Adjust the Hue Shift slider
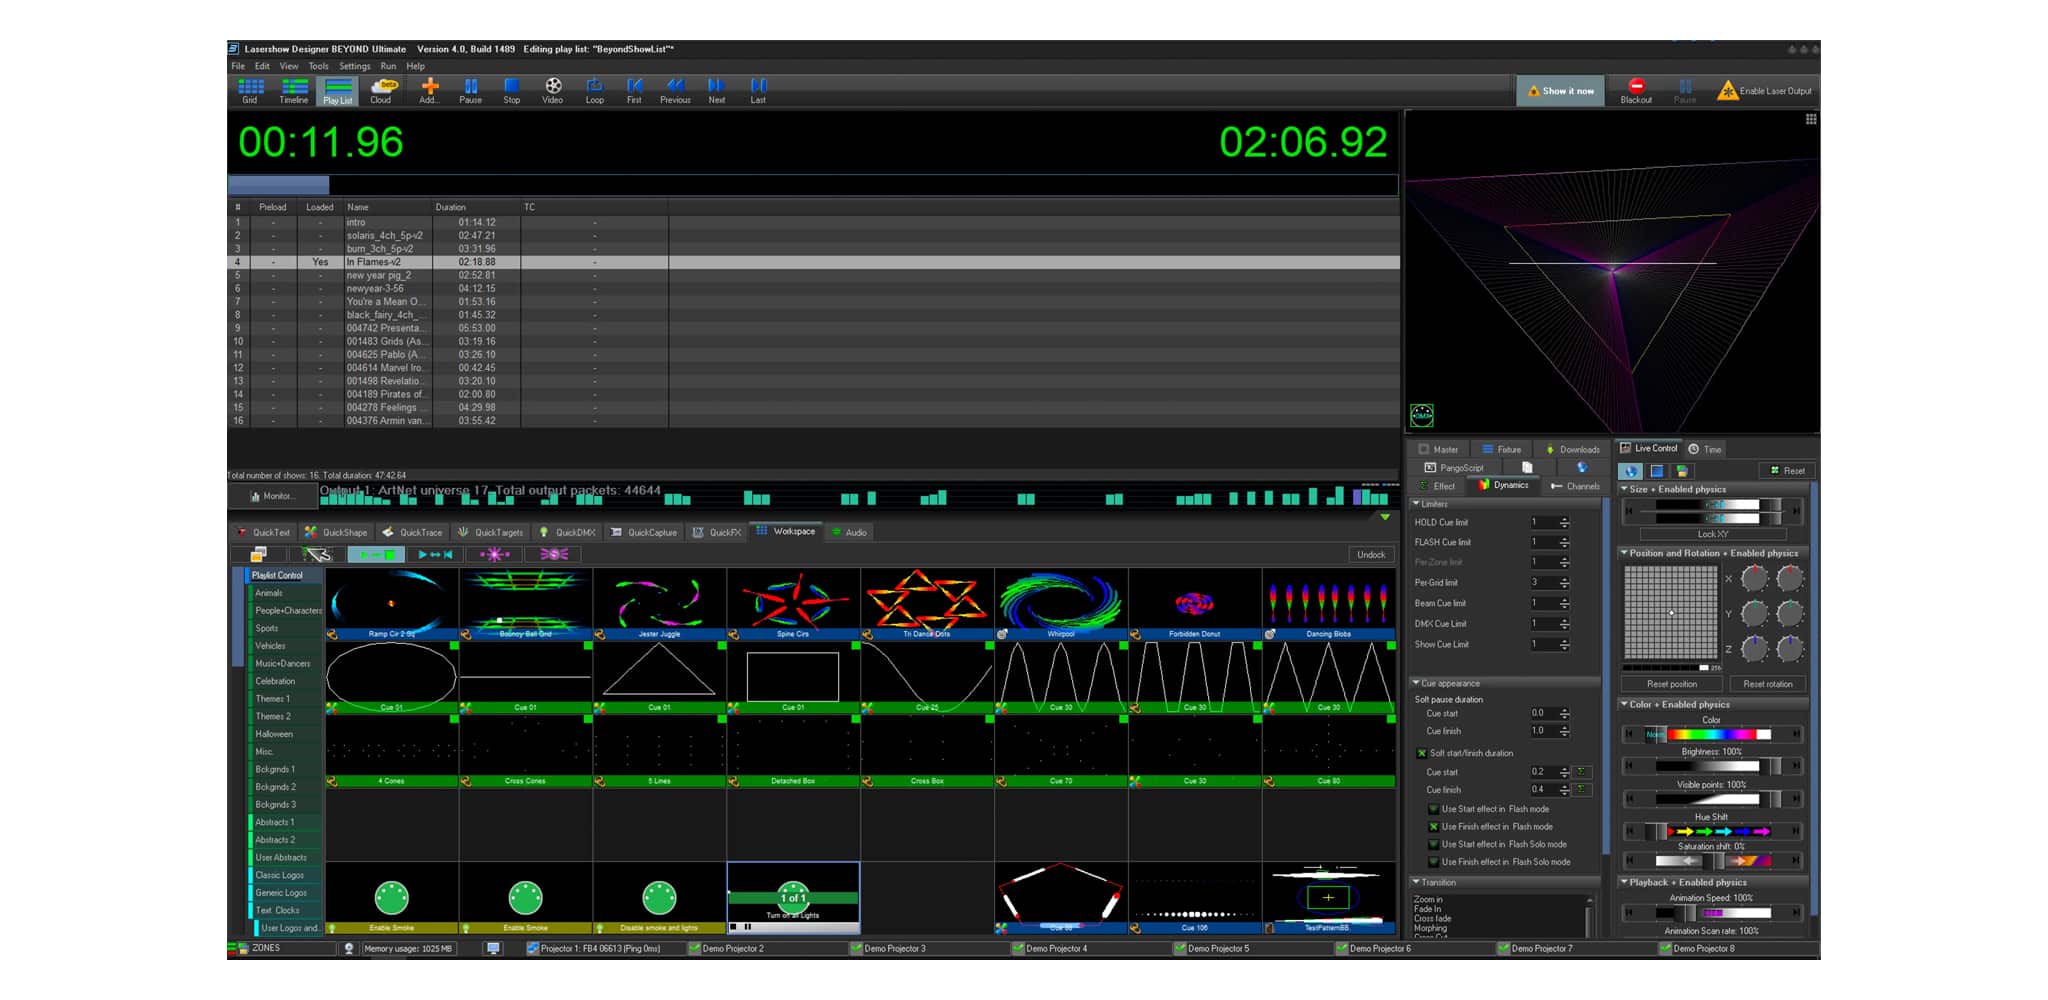The width and height of the screenshot is (2048, 1000). (1712, 831)
